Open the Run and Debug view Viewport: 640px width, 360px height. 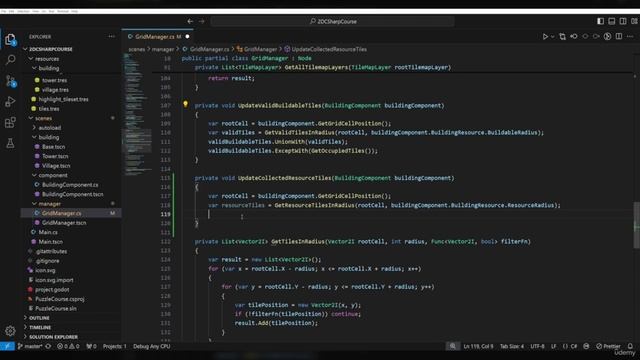click(10, 102)
